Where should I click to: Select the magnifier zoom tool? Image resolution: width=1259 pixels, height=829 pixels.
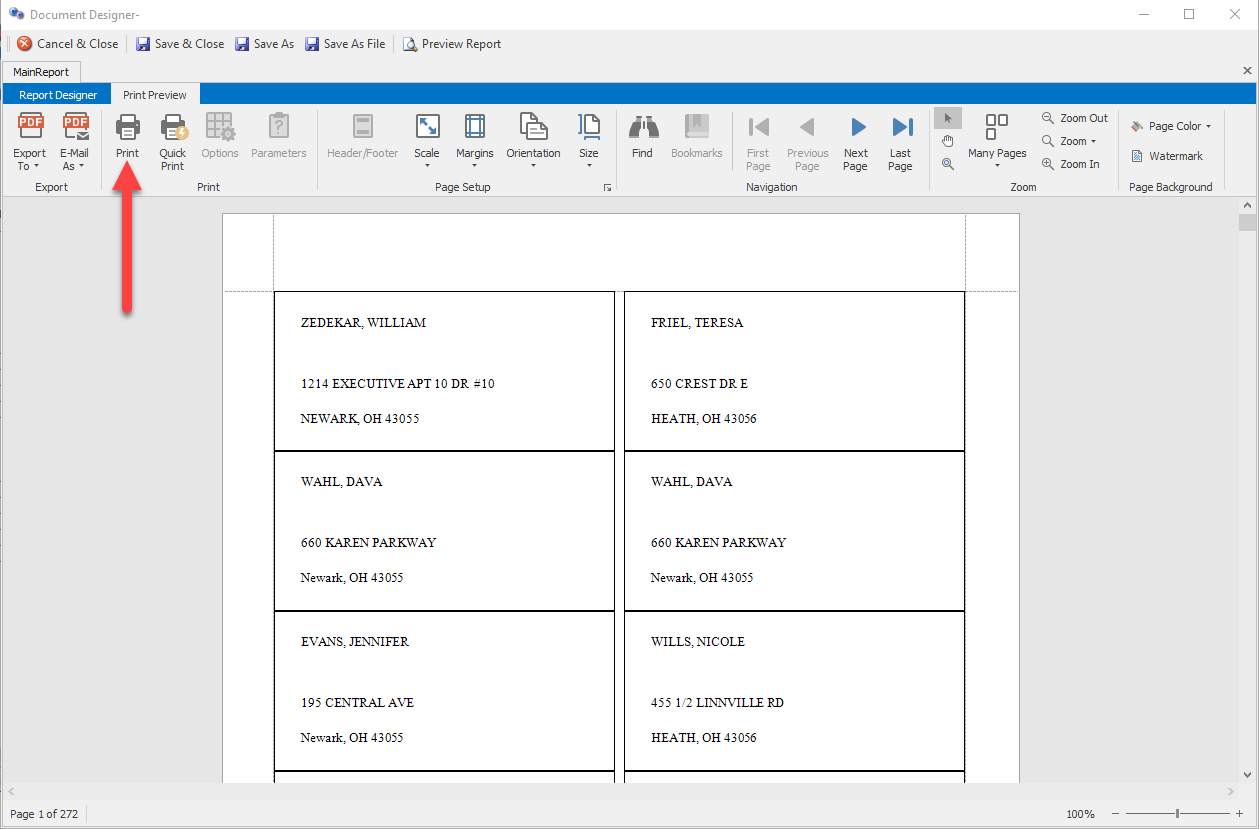[948, 164]
